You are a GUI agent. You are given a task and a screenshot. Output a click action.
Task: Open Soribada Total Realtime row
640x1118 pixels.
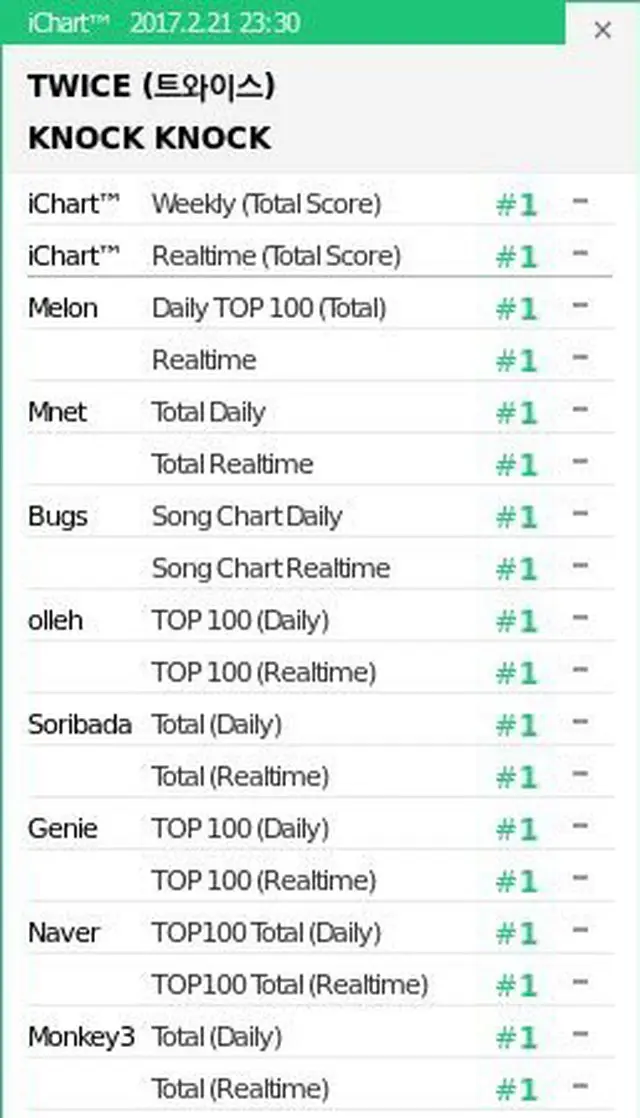click(320, 776)
